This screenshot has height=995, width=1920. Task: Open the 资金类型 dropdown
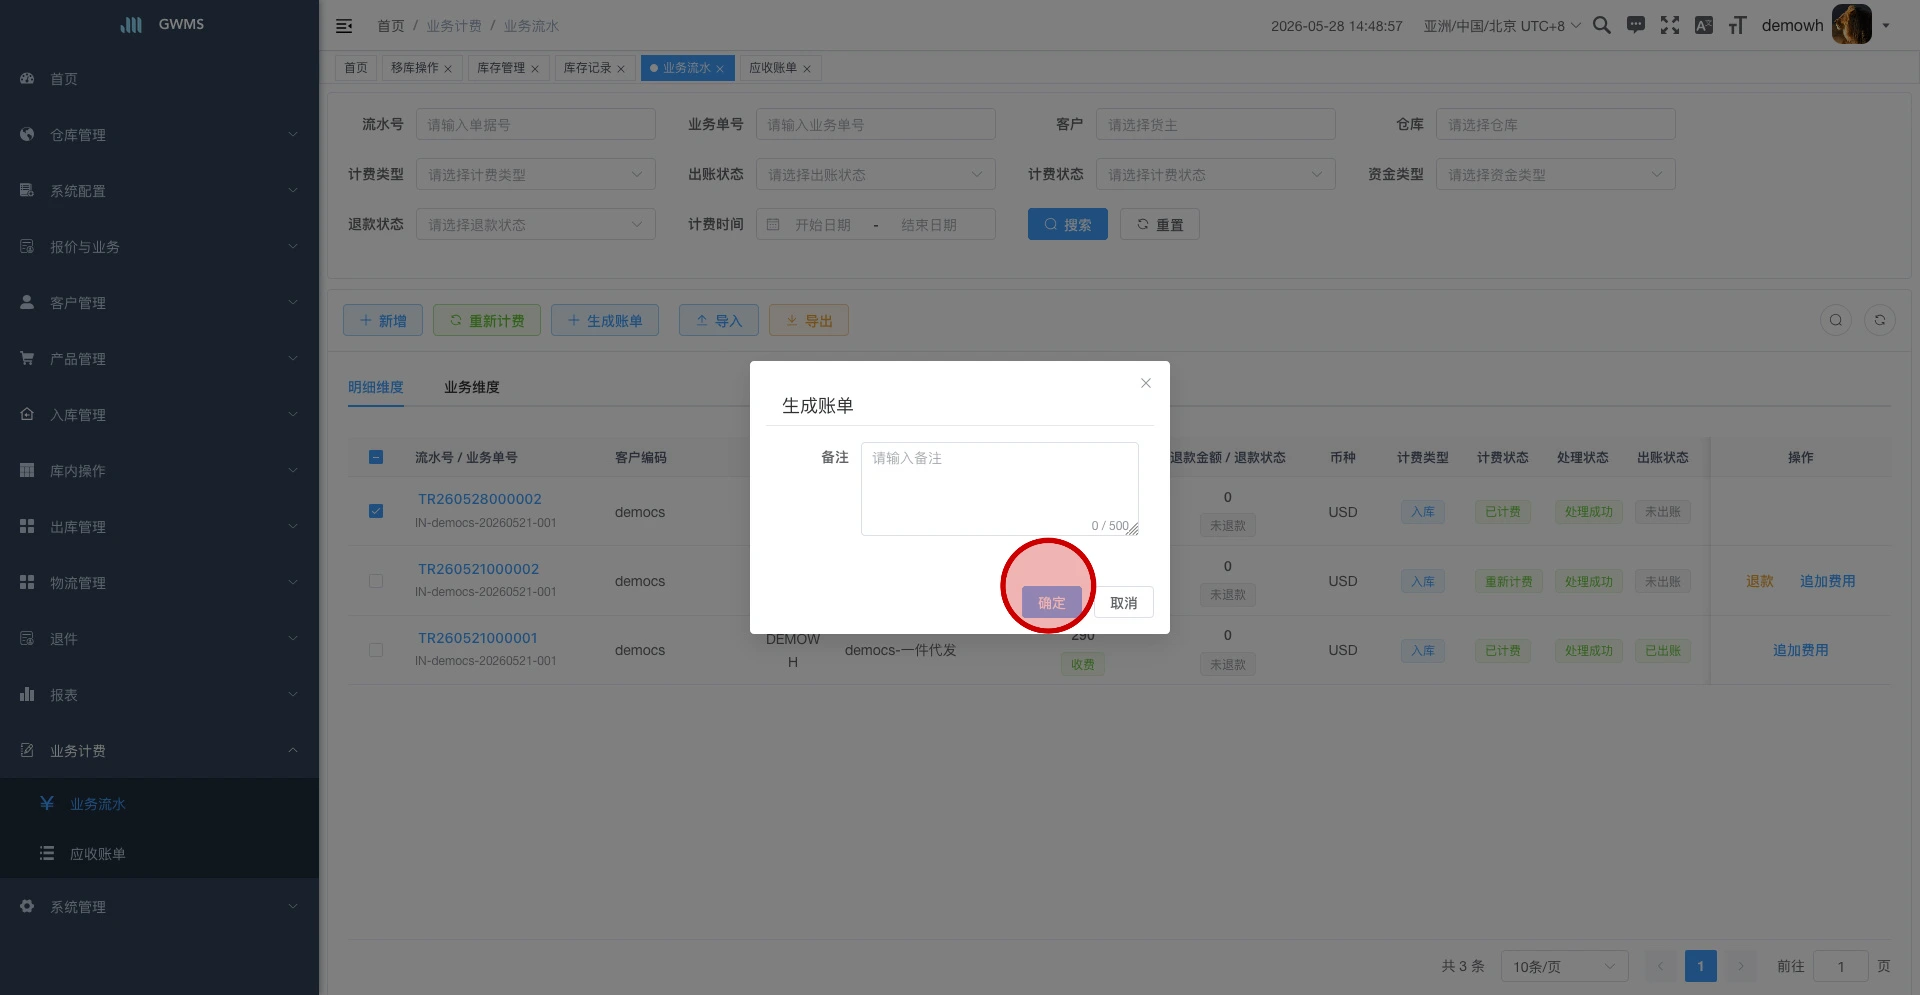click(x=1556, y=174)
